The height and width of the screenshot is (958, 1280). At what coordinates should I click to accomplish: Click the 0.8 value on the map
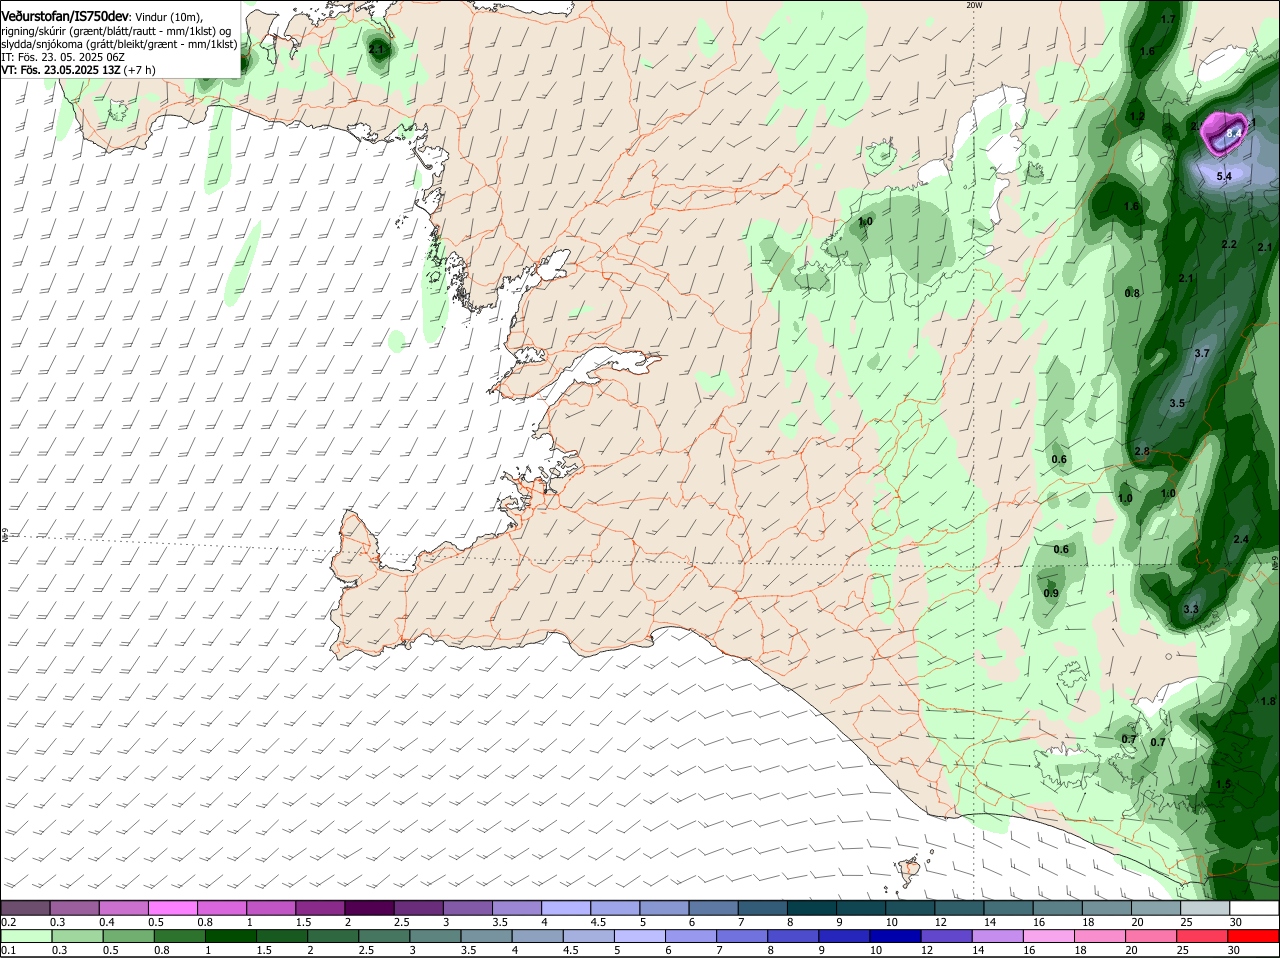[1132, 293]
